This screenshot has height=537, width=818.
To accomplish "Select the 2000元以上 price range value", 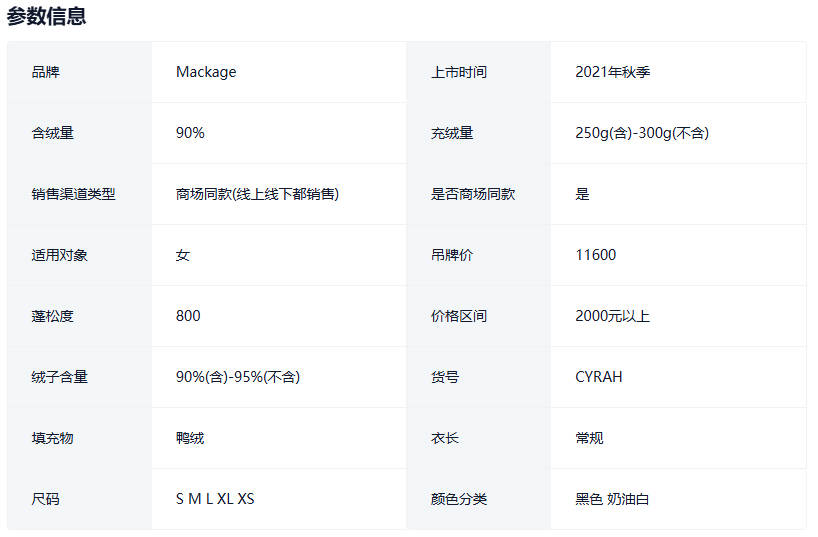I will [x=612, y=316].
